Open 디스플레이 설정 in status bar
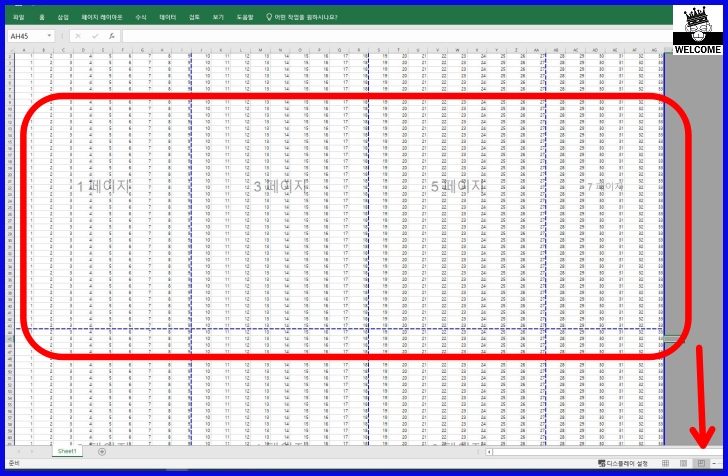The image size is (728, 476). click(623, 463)
